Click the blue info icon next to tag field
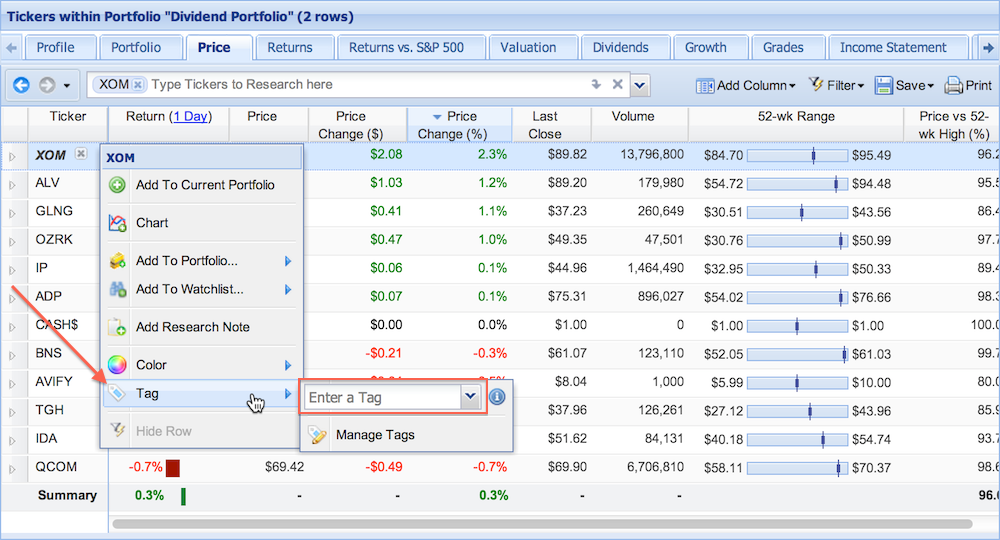This screenshot has width=1000, height=540. coord(497,397)
